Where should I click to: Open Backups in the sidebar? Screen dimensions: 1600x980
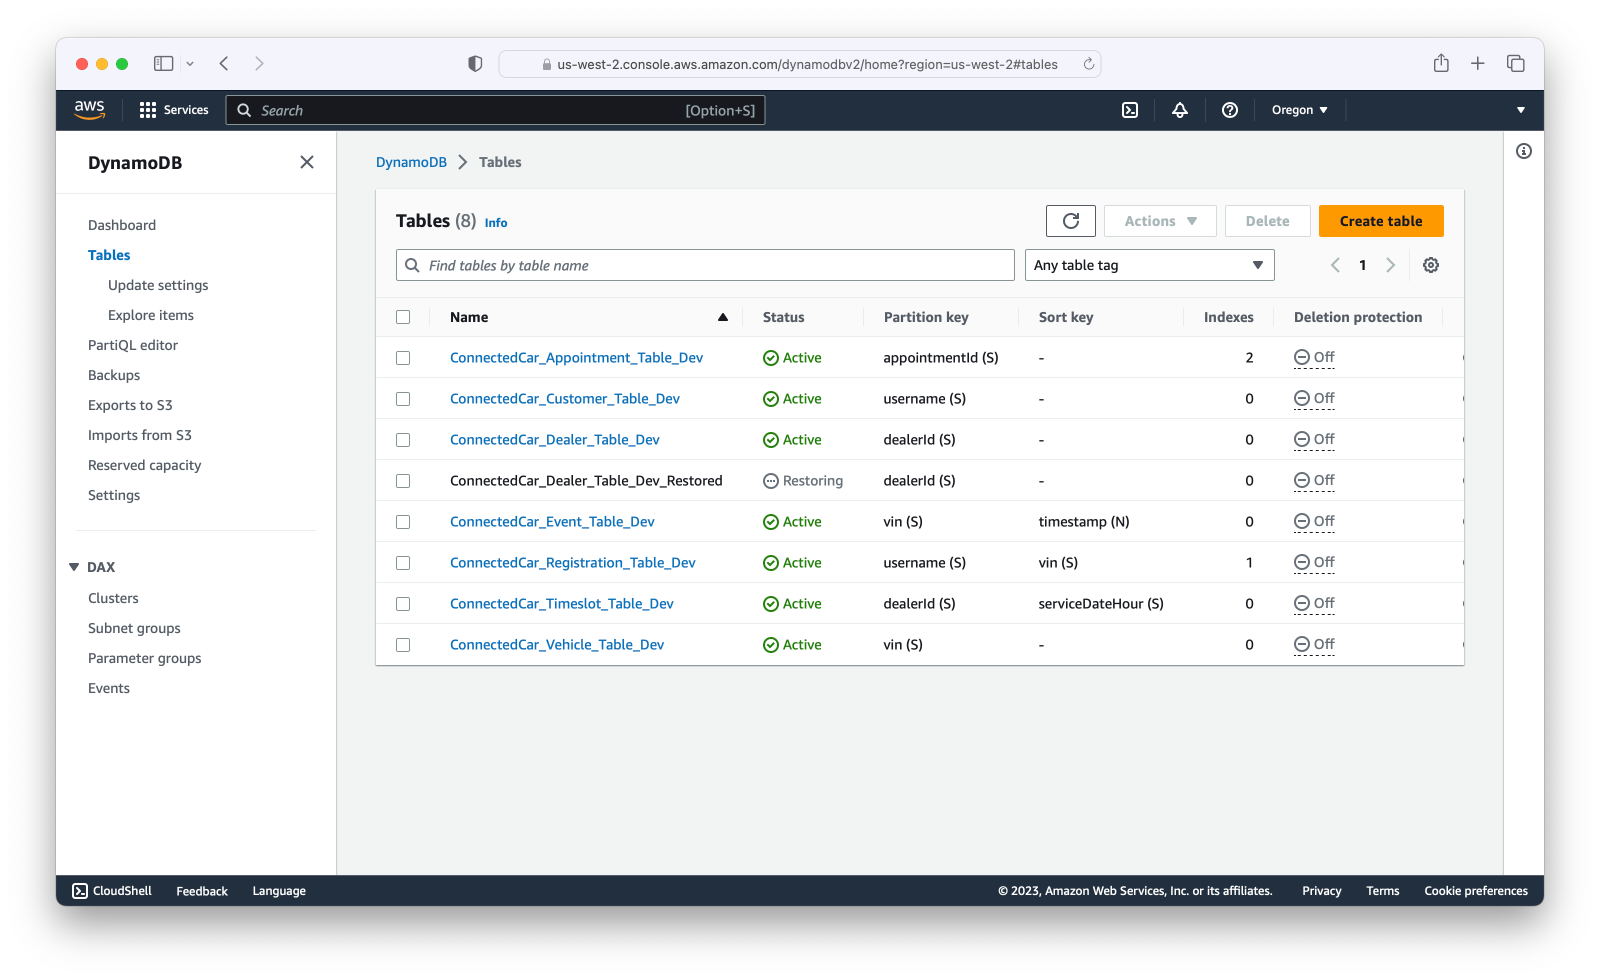[x=114, y=375]
